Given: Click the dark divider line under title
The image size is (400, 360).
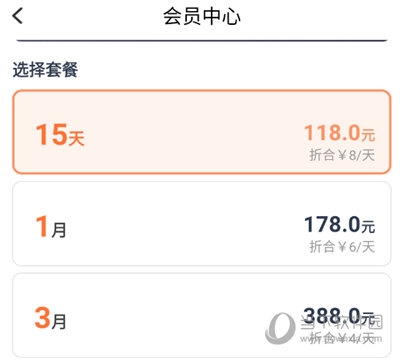Looking at the screenshot, I should [x=202, y=41].
